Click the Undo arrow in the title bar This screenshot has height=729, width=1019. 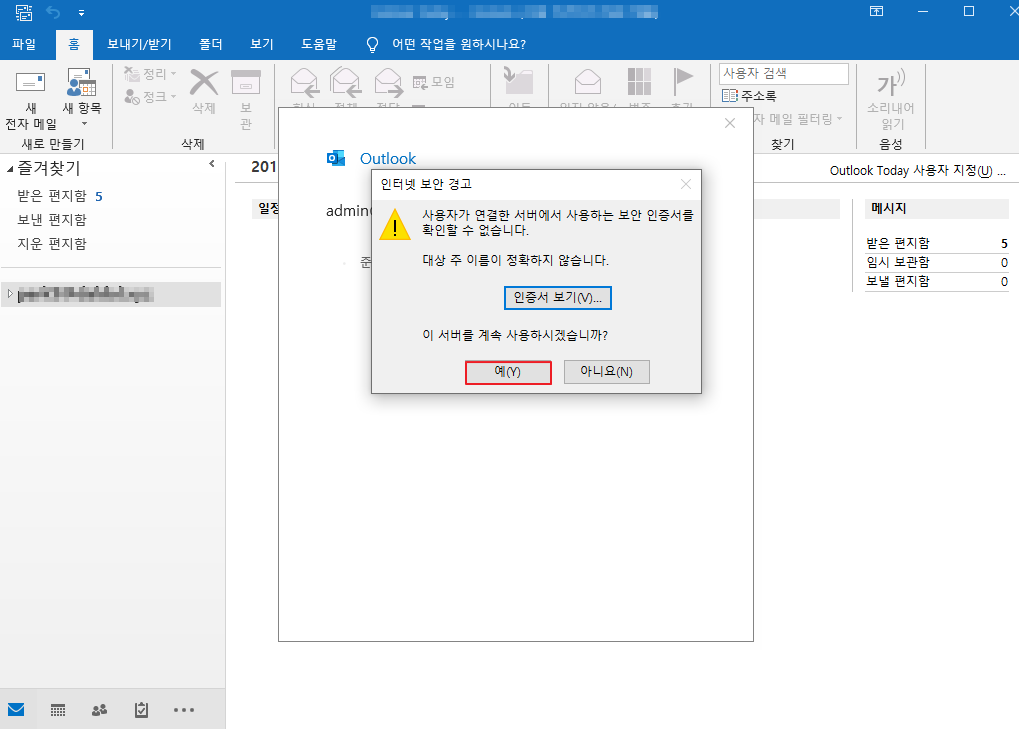point(53,12)
